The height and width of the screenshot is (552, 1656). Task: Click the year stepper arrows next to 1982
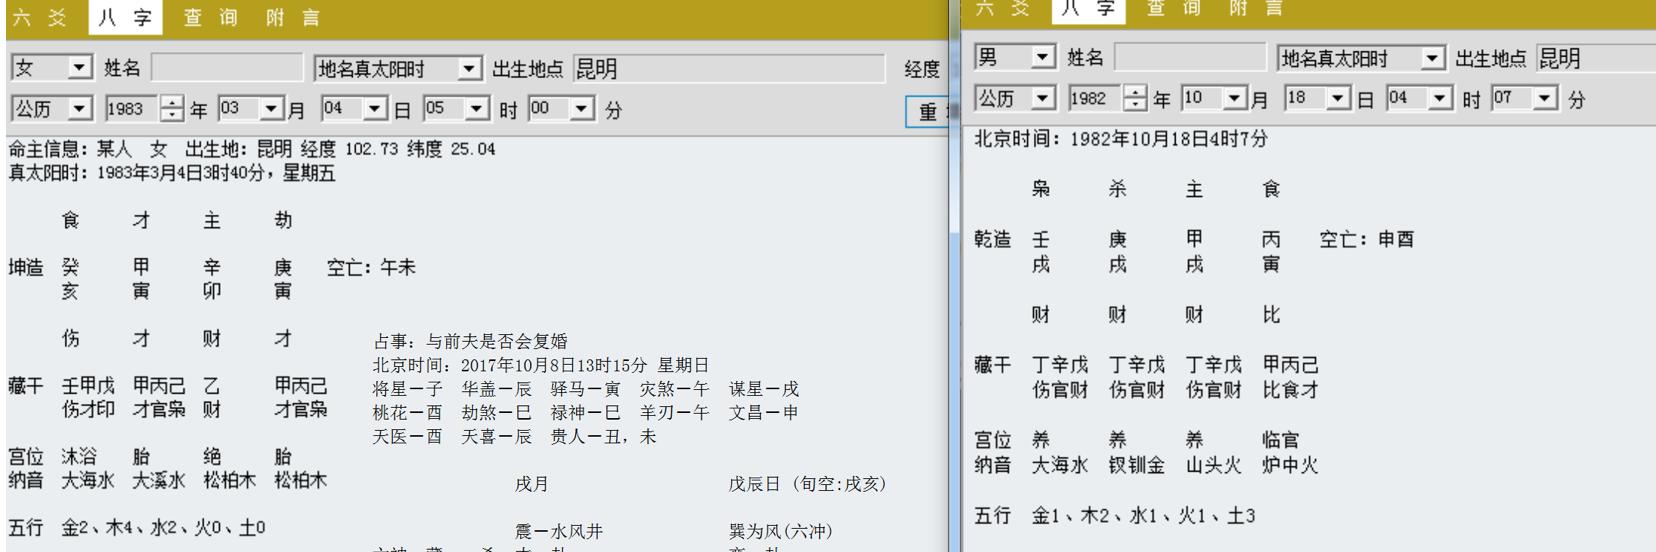[x=1135, y=99]
